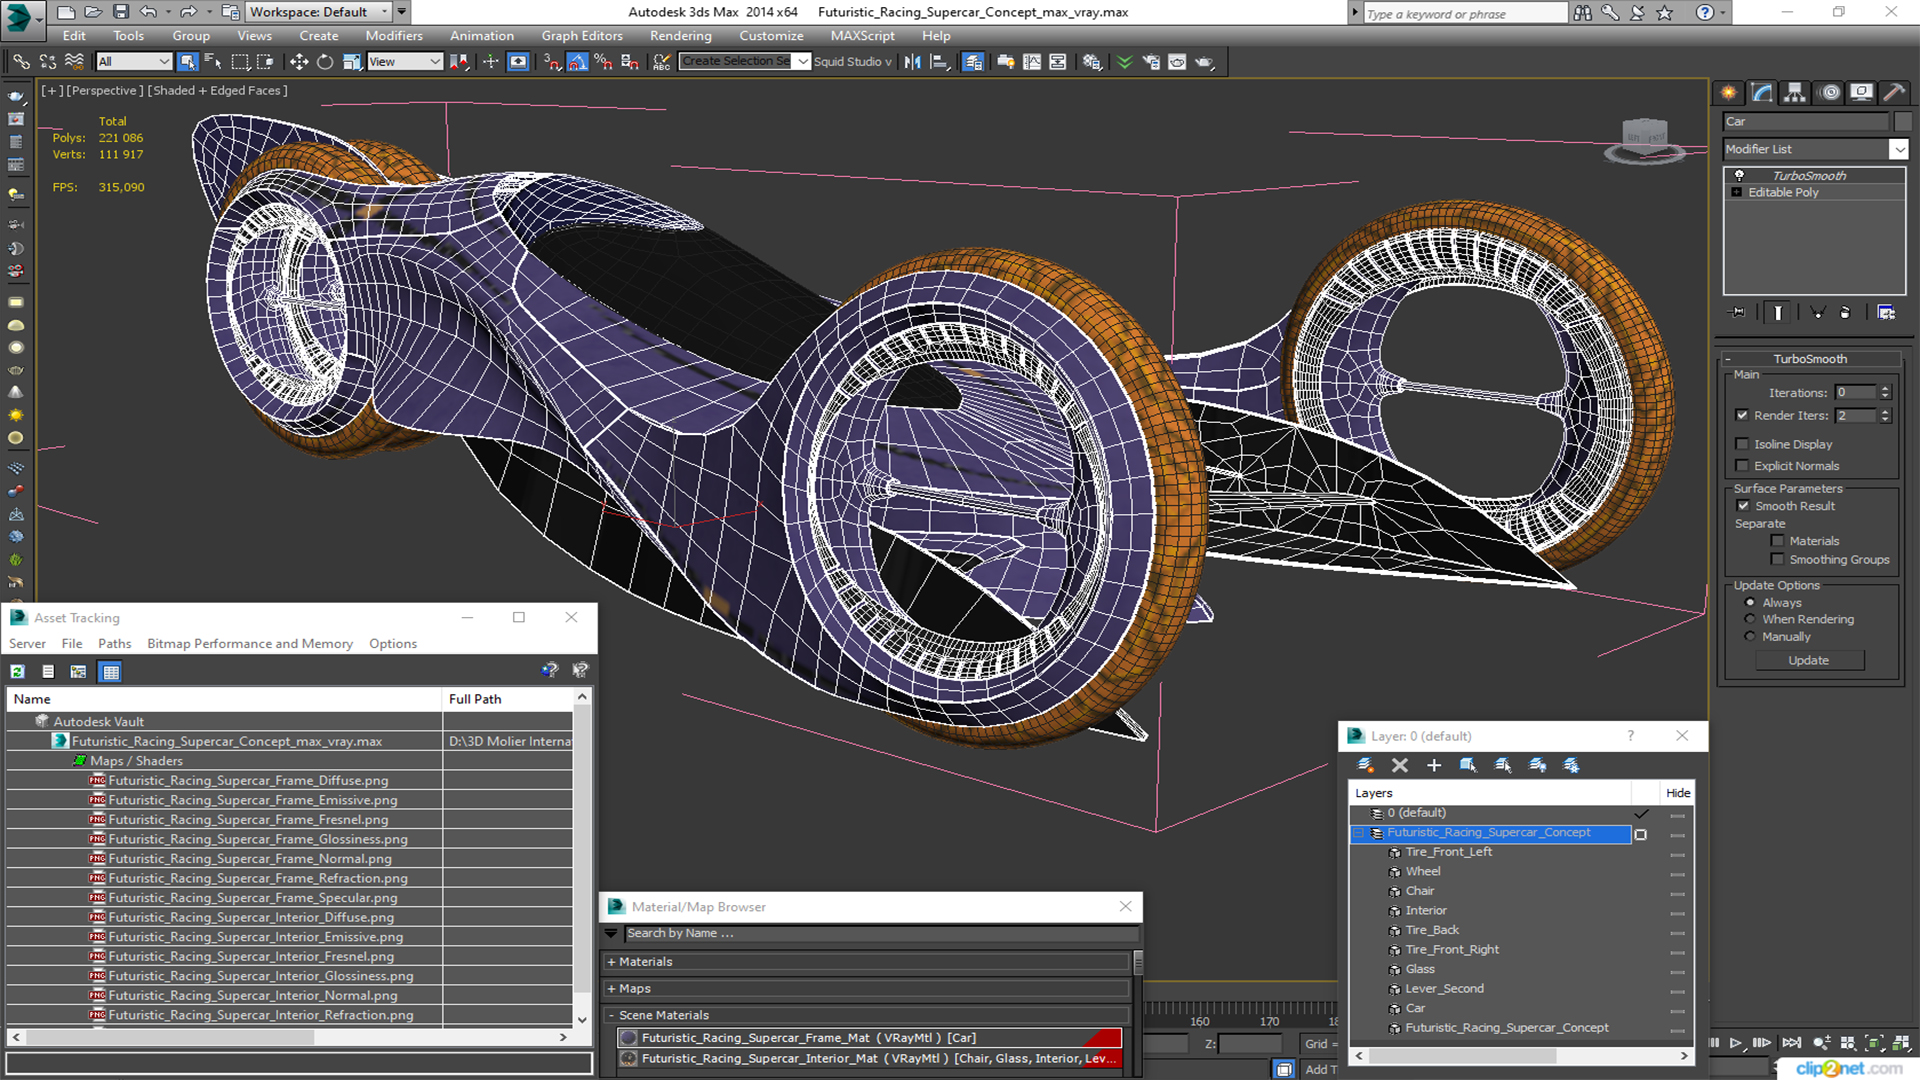Enable Render Iters checkbox in TurboSmooth
This screenshot has width=1920, height=1080.
coord(1743,415)
